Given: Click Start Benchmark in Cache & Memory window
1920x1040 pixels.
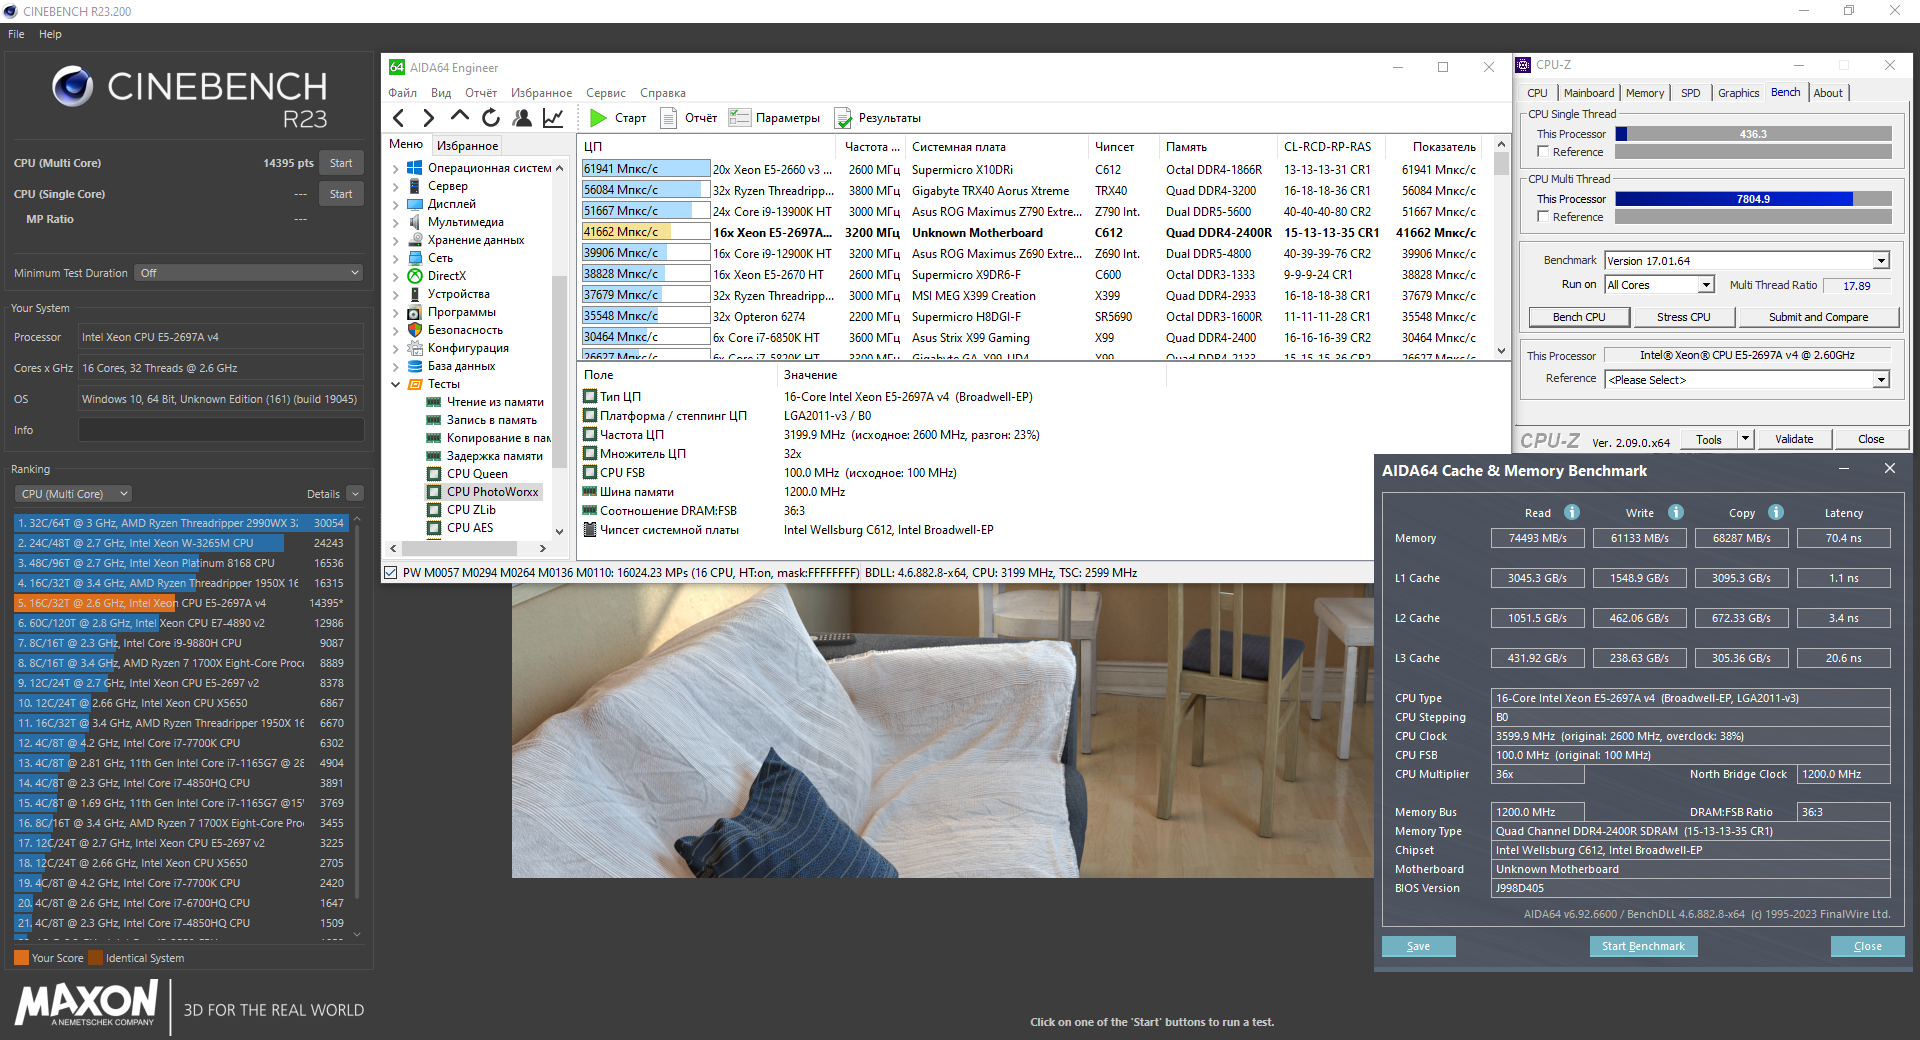Looking at the screenshot, I should (x=1643, y=946).
